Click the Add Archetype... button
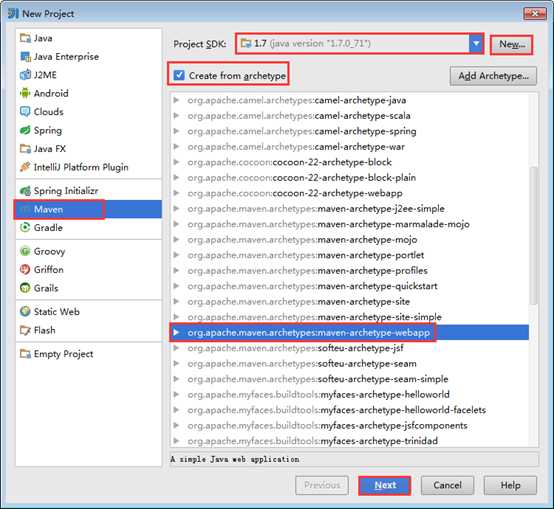This screenshot has width=554, height=509. (x=493, y=76)
